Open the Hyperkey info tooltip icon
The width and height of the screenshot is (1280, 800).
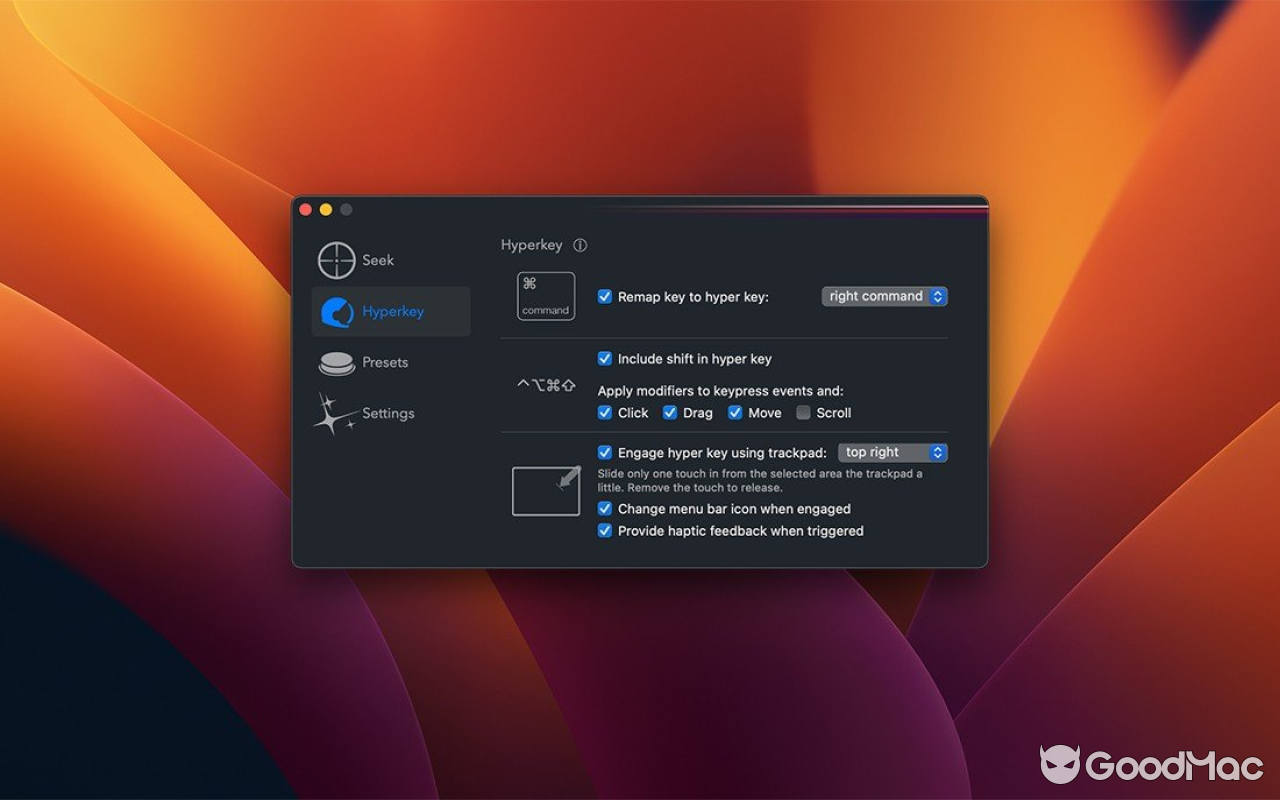click(580, 244)
